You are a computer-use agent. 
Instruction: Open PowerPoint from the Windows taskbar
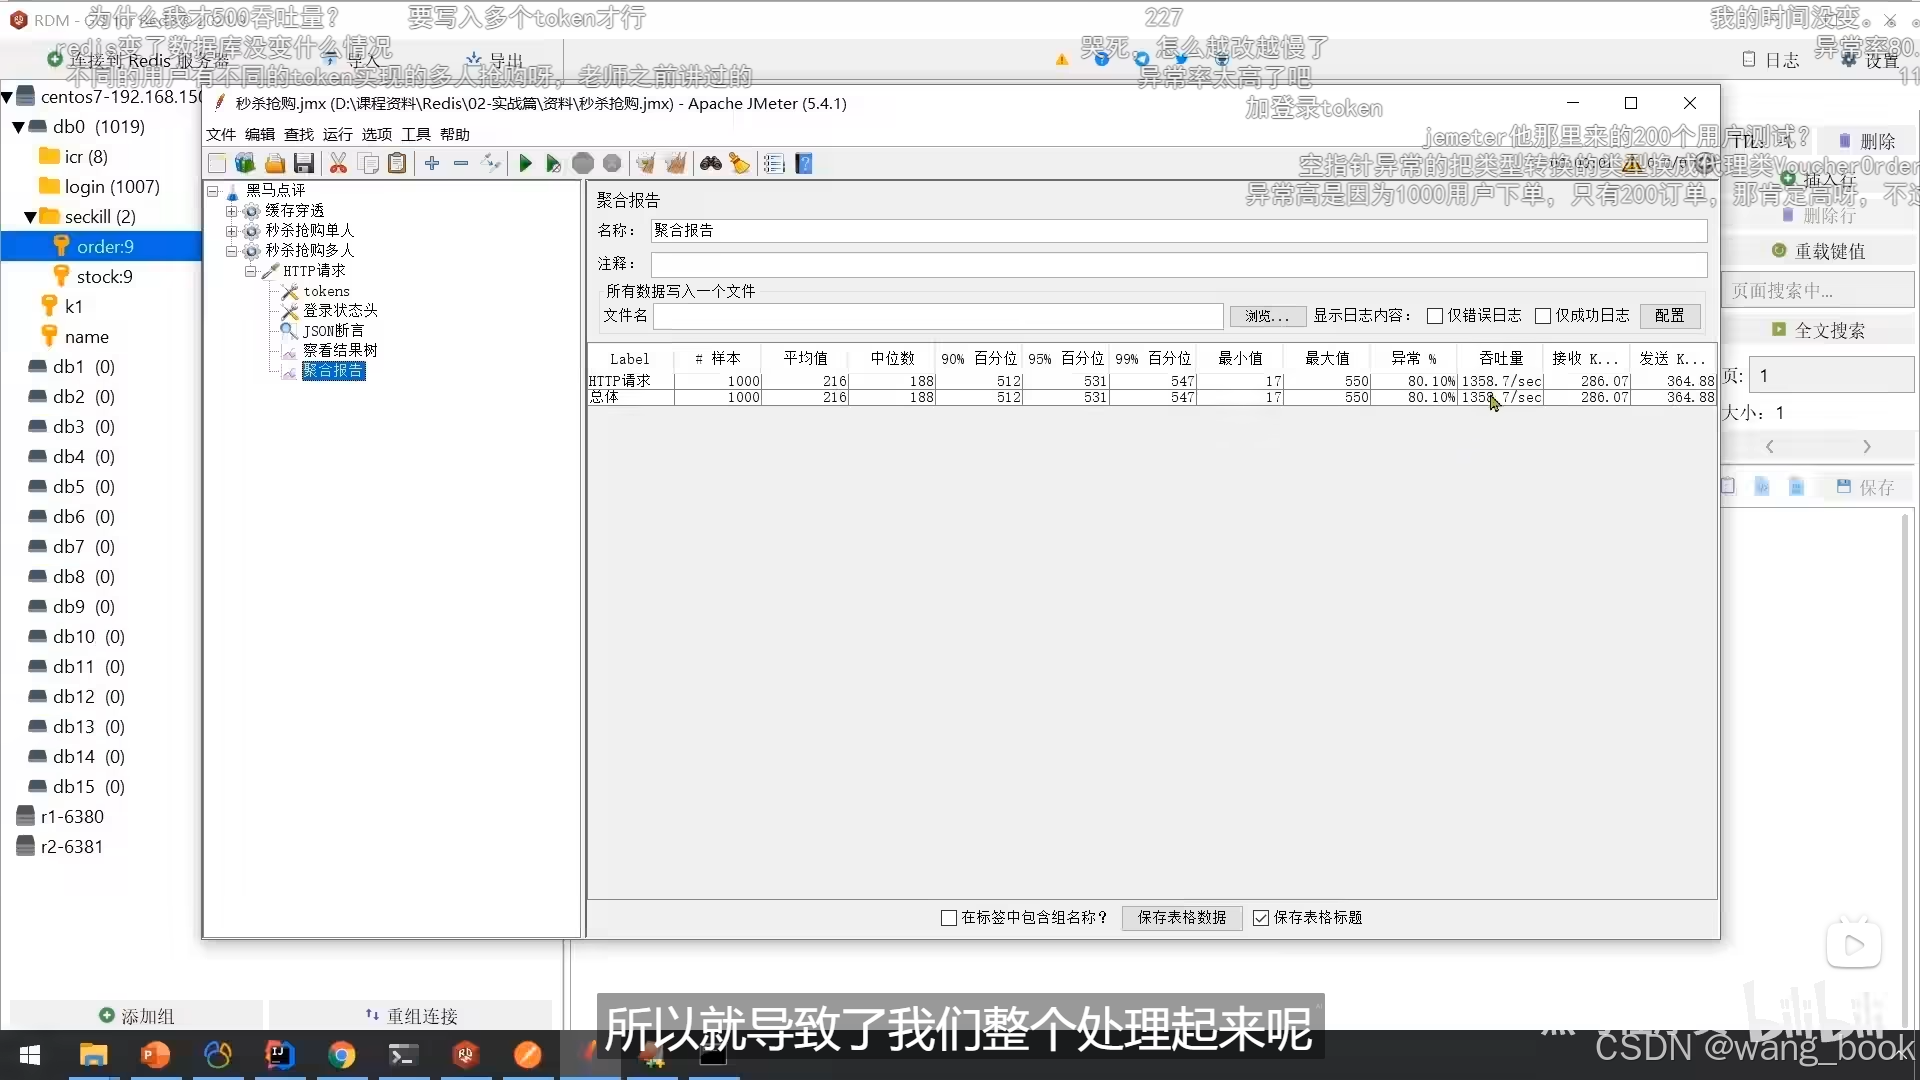155,1055
